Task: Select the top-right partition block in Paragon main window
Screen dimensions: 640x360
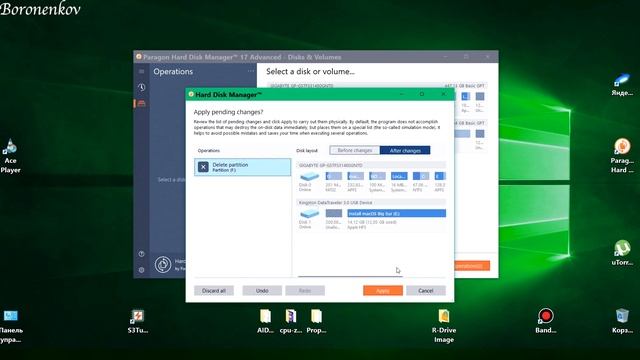Action: [480, 96]
